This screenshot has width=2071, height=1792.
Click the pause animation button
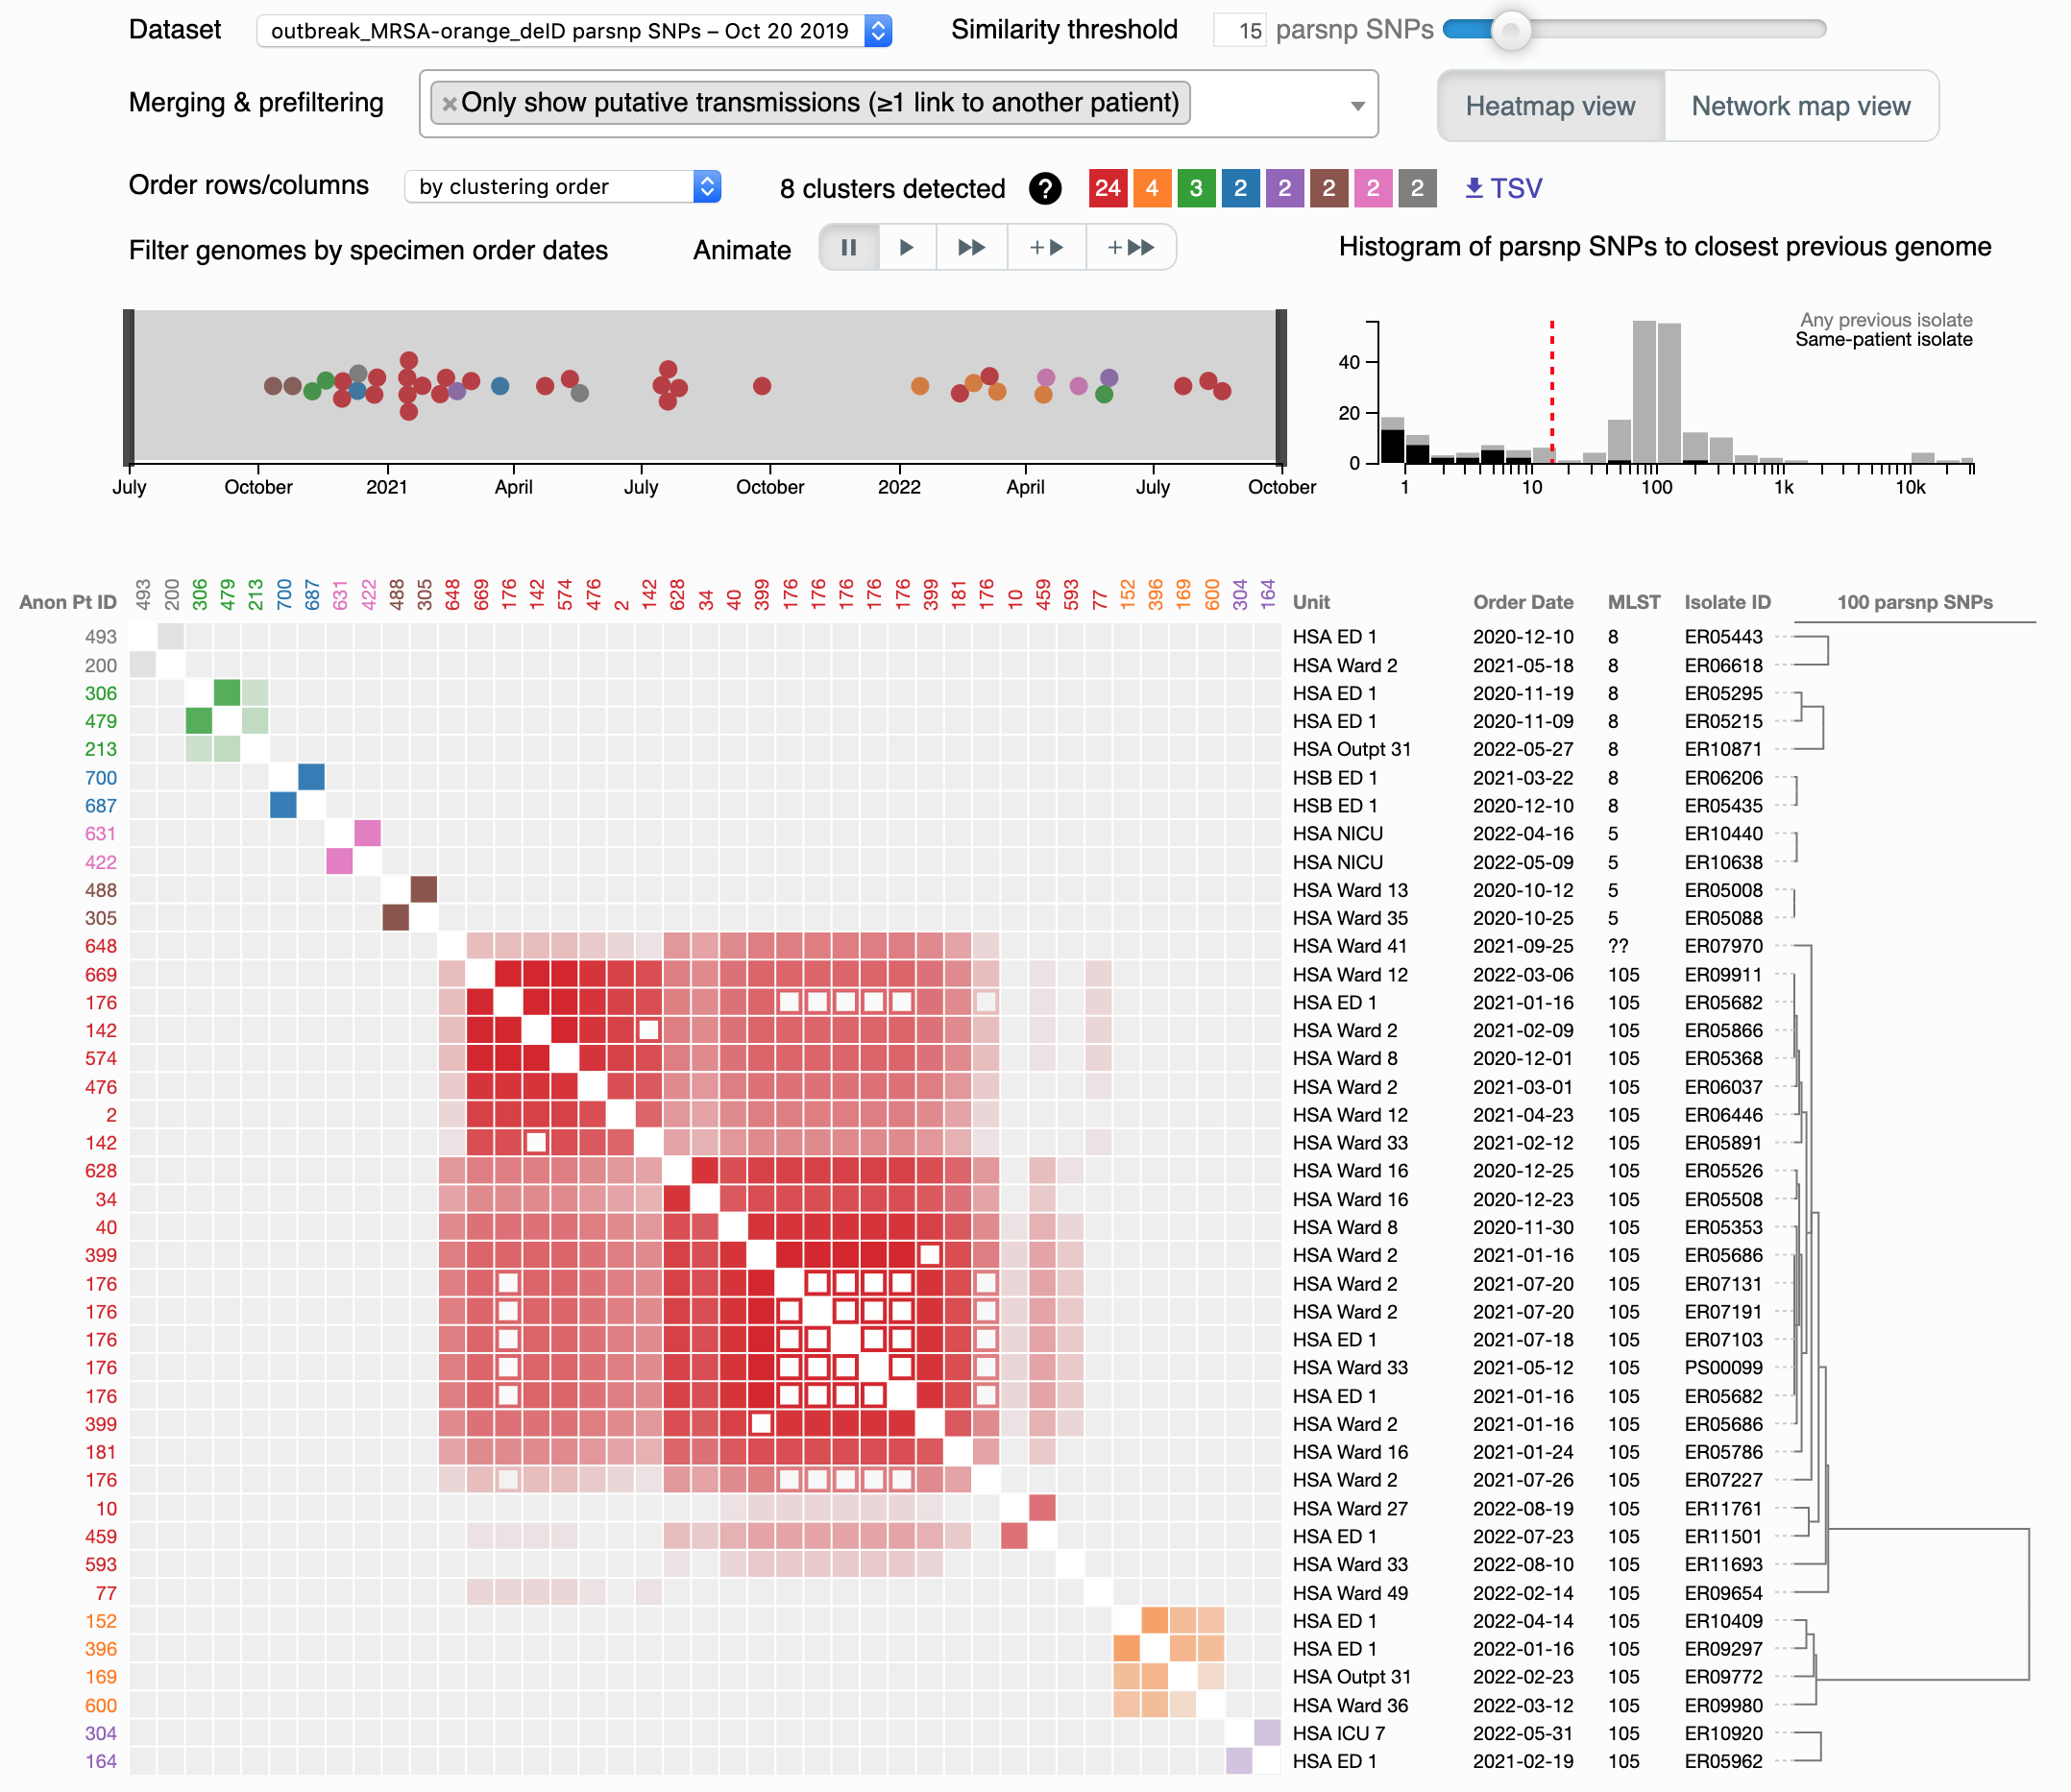(x=848, y=247)
